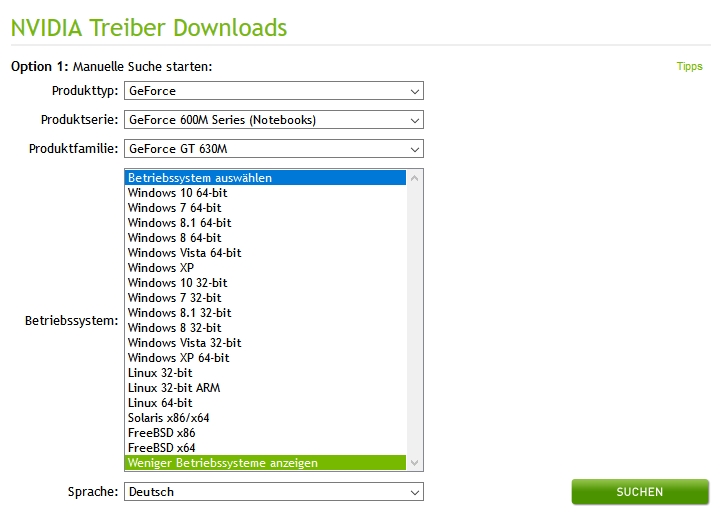This screenshot has height=516, width=722.
Task: Click the OS list scrollbar up arrow
Action: click(x=414, y=178)
